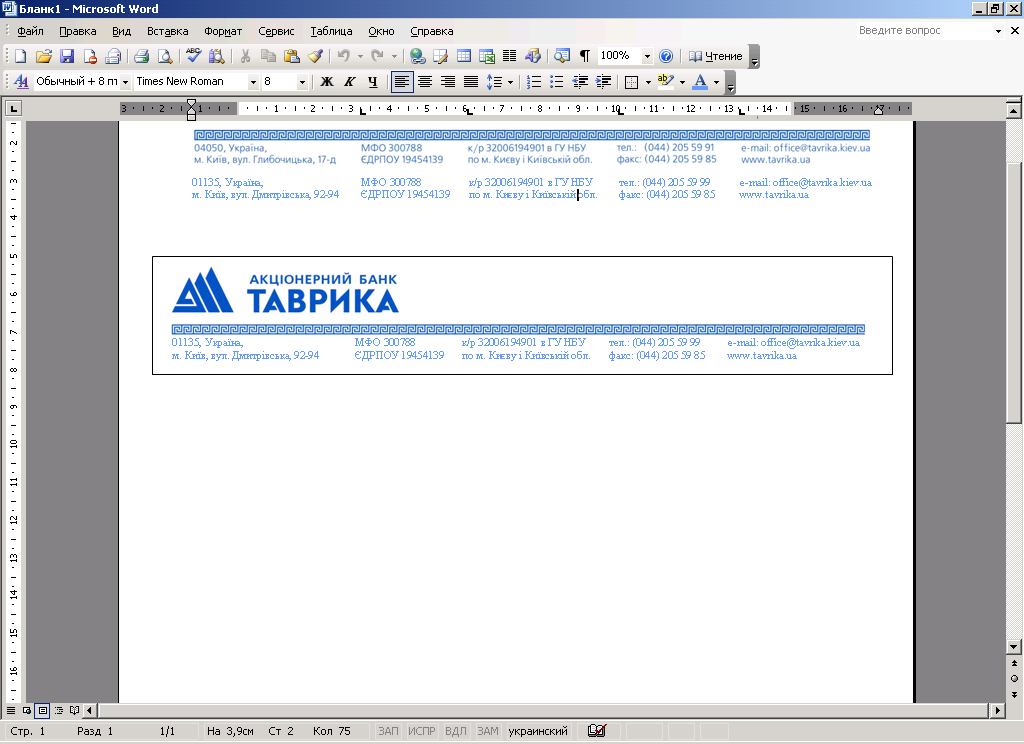This screenshot has width=1024, height=744.
Task: Switch to the Outline view button
Action: [59, 710]
